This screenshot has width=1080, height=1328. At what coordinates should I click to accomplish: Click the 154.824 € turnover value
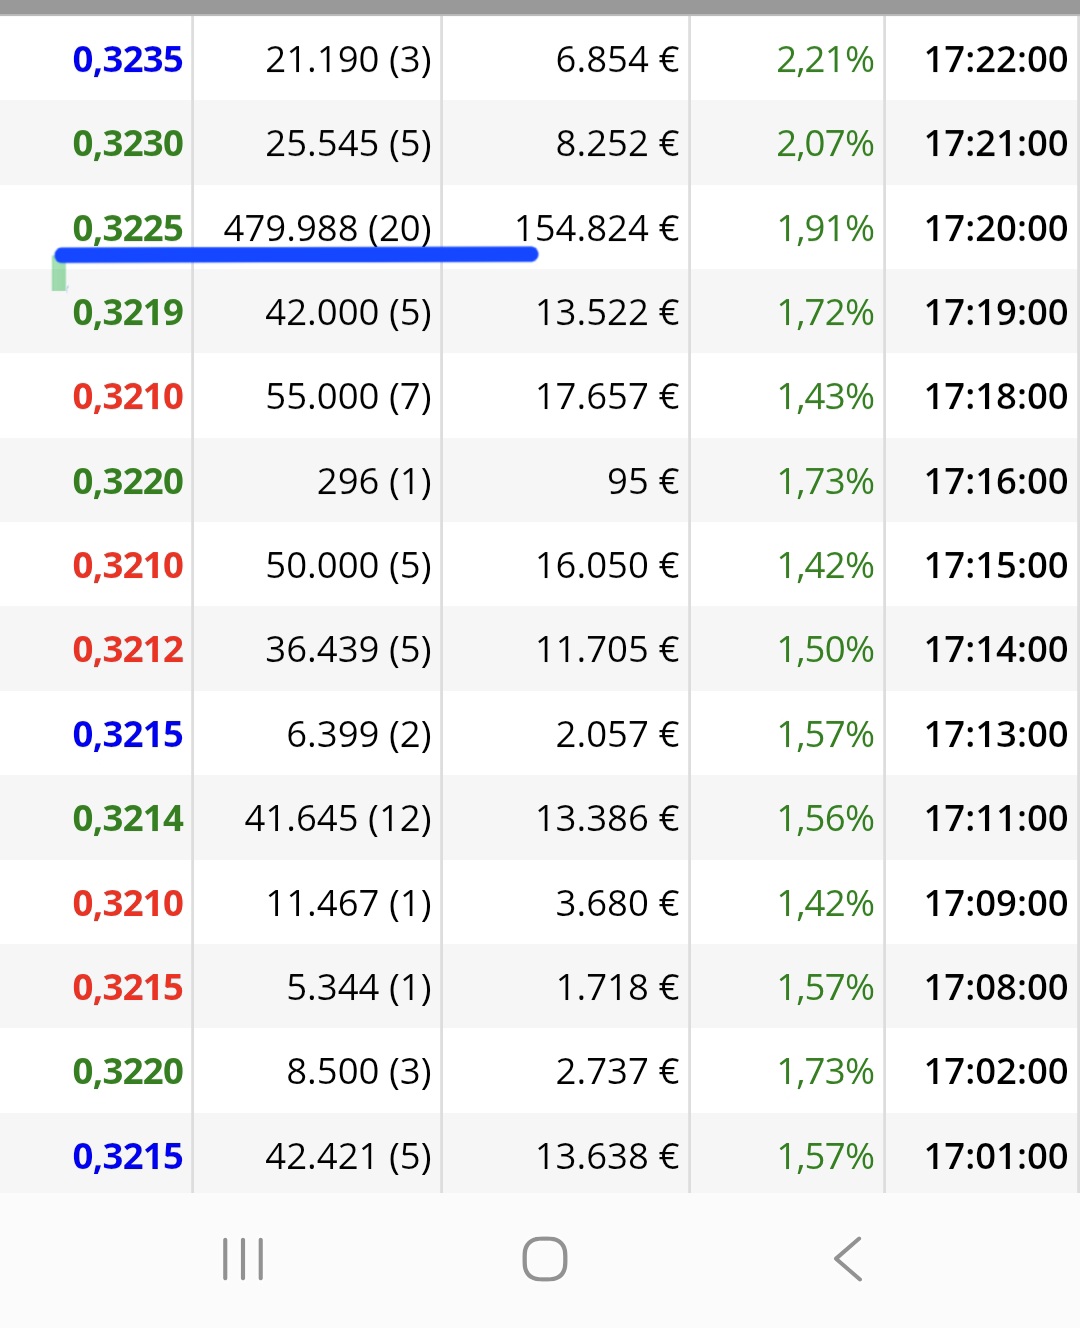pos(597,229)
